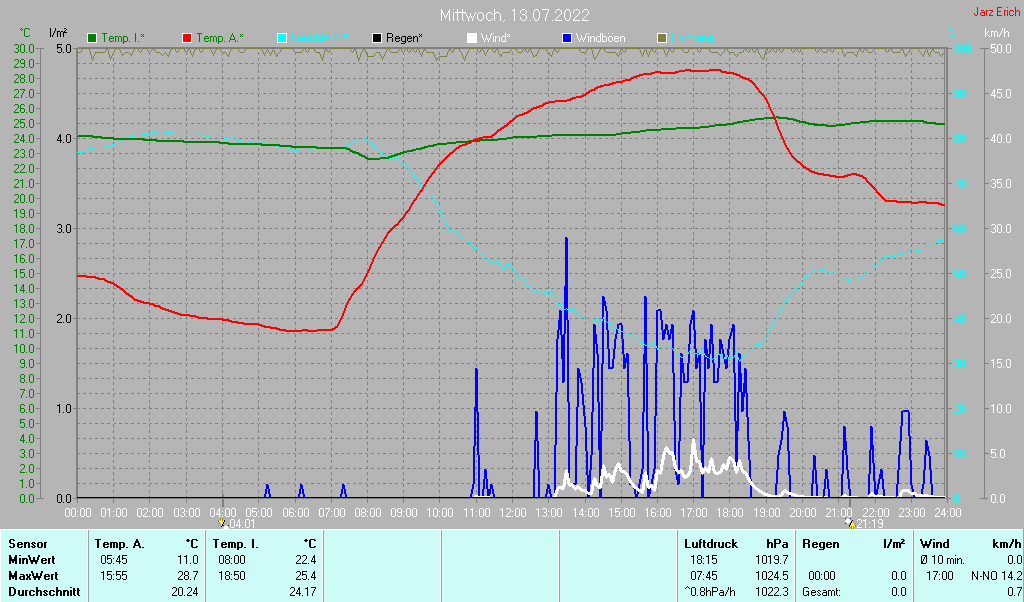Click the '04:01' sunrise time label
1024x602 pixels.
pyautogui.click(x=240, y=524)
